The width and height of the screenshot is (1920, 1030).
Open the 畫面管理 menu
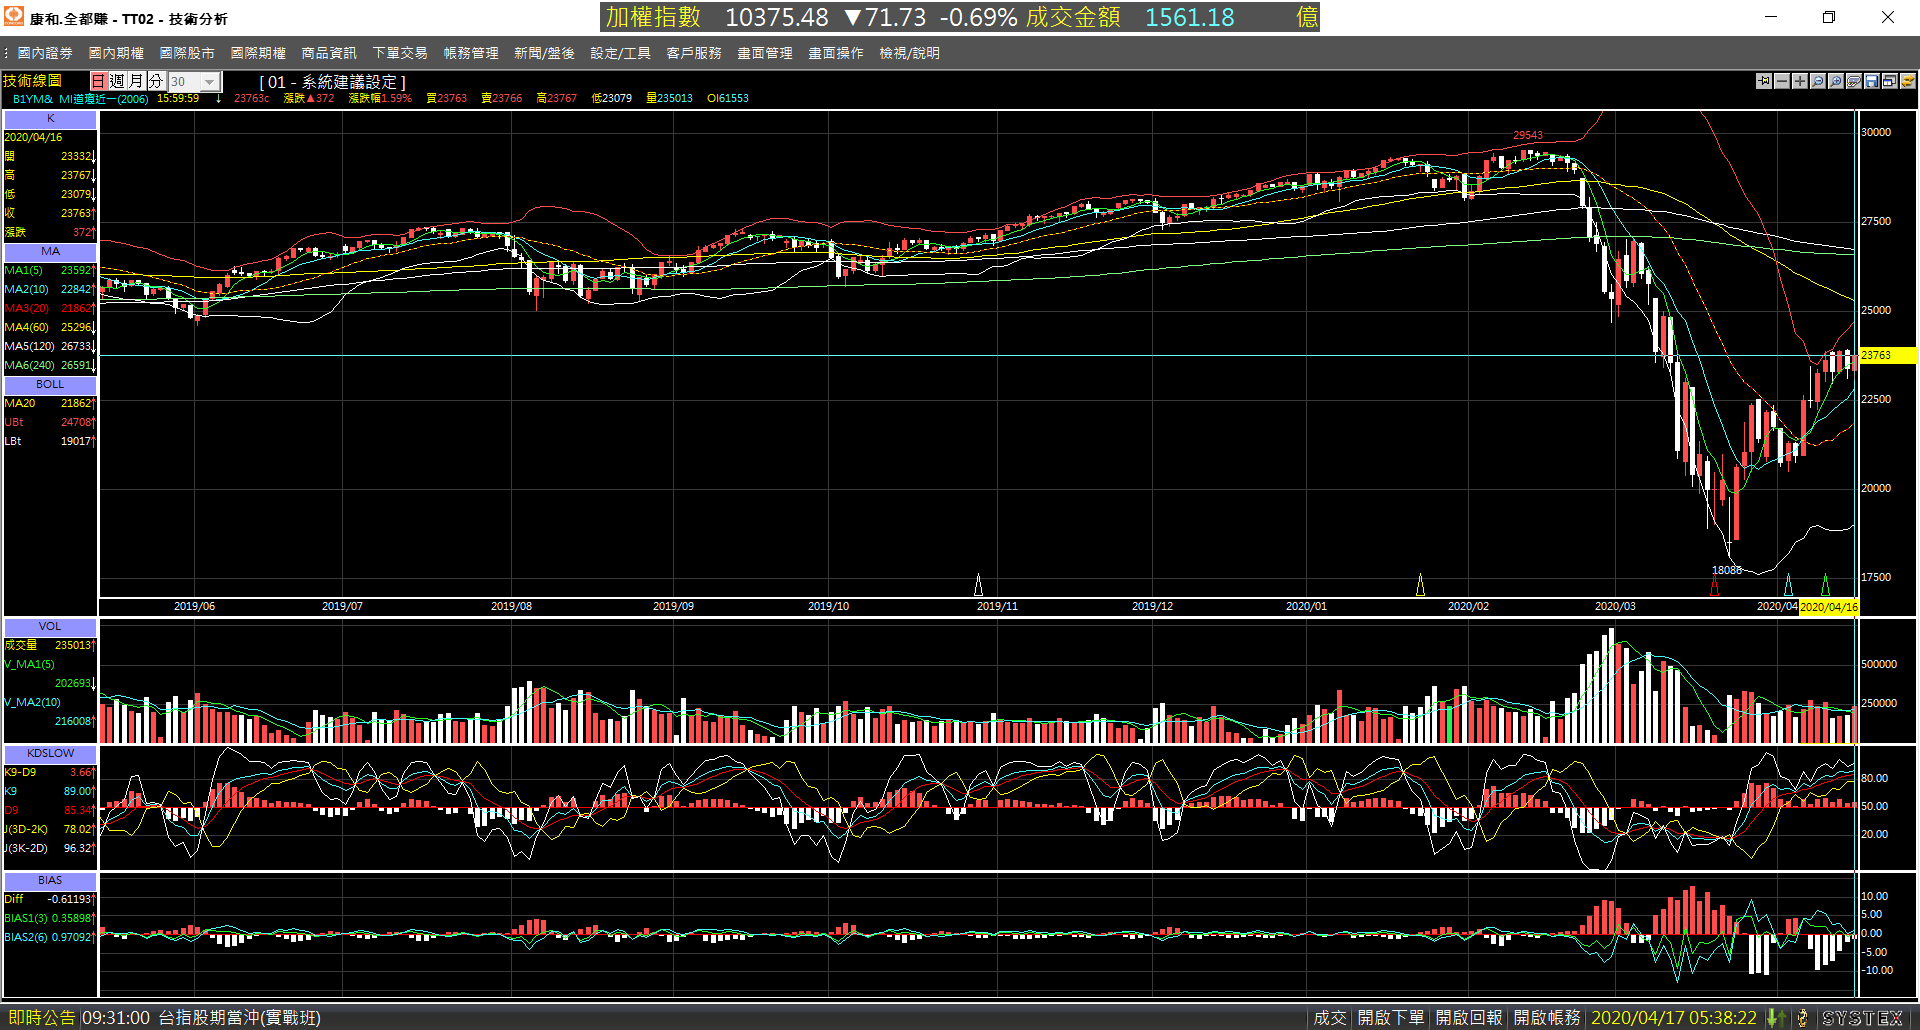[x=765, y=53]
